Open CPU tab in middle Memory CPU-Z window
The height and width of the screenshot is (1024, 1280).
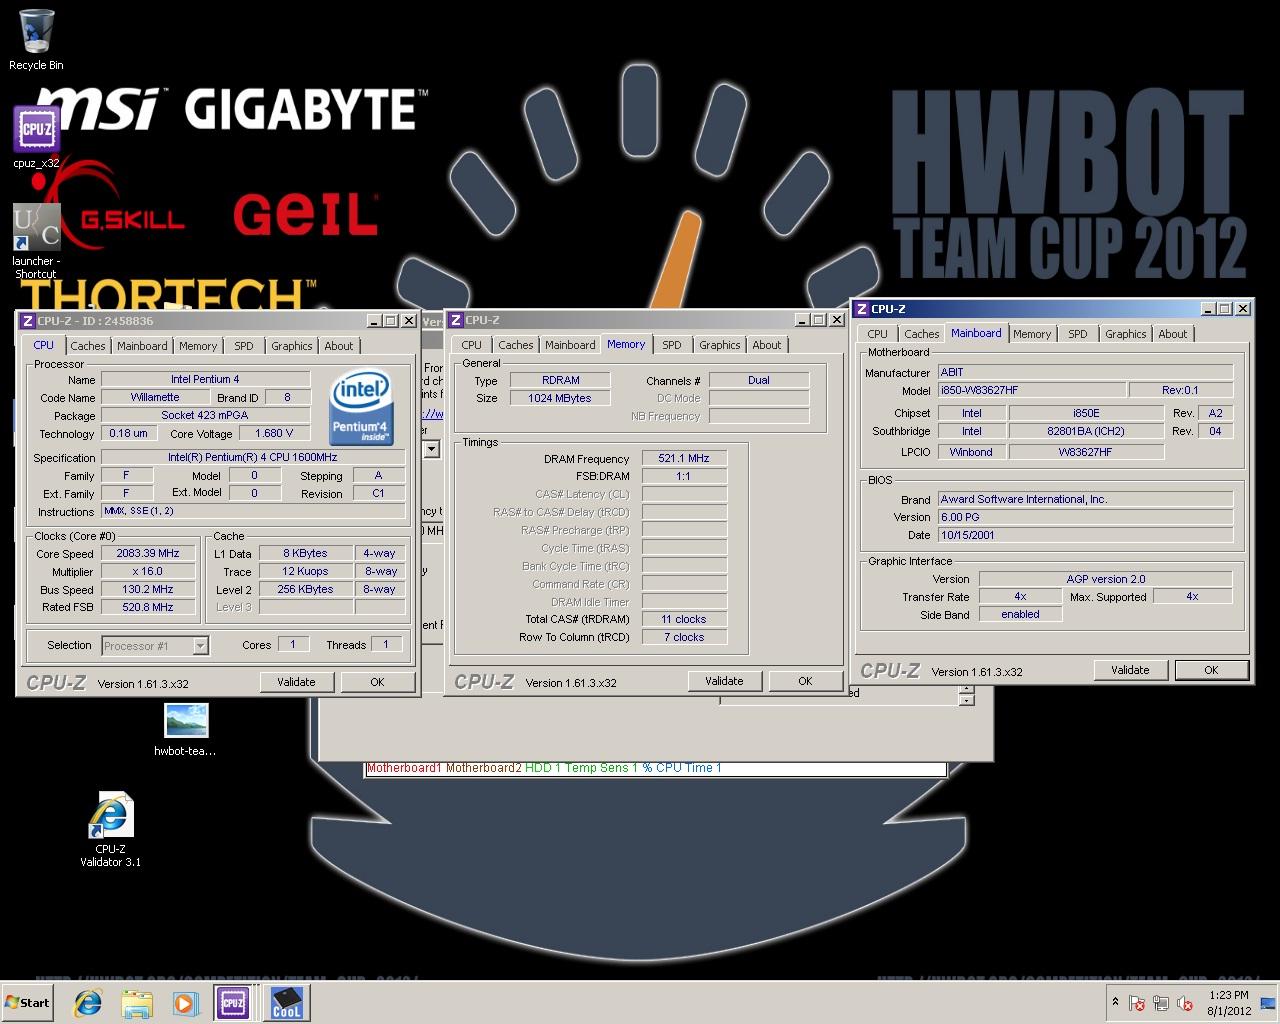pyautogui.click(x=472, y=345)
